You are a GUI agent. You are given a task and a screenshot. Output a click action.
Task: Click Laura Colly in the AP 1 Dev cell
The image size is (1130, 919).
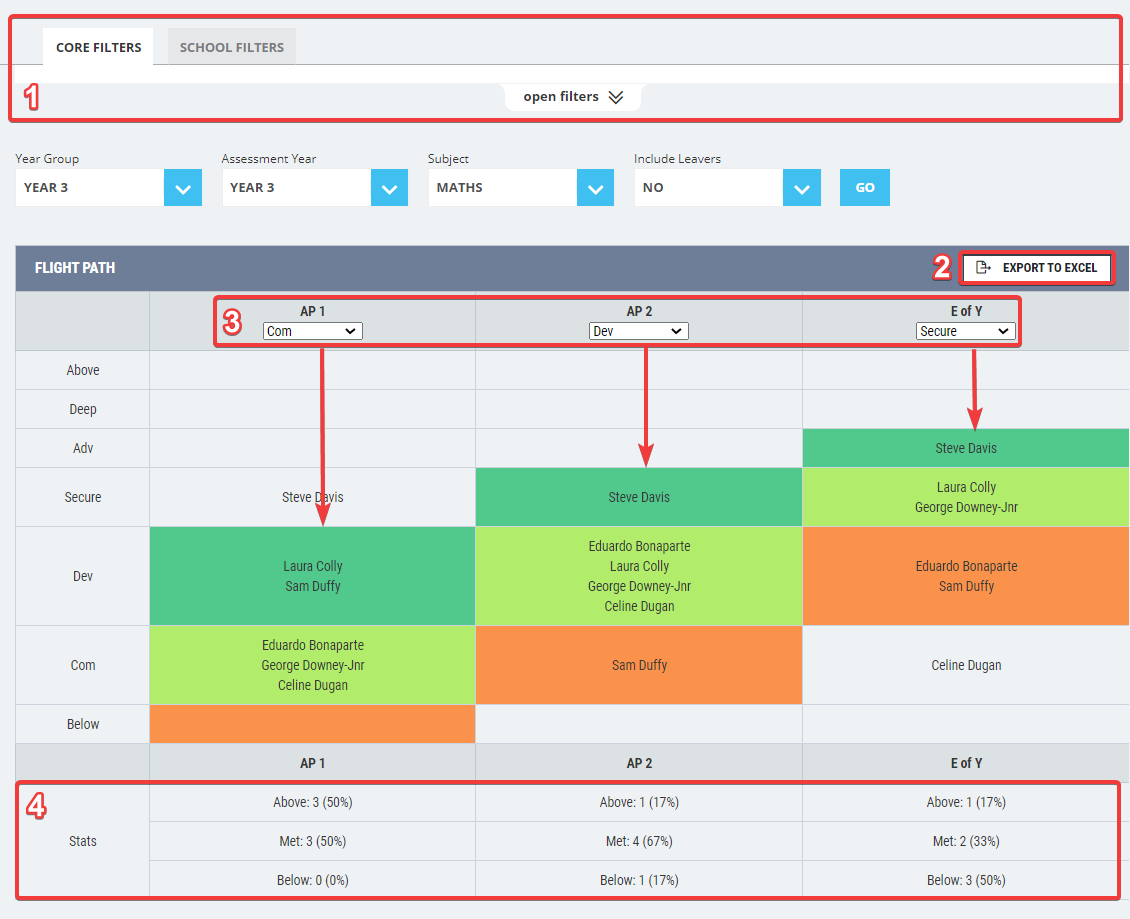(x=313, y=567)
